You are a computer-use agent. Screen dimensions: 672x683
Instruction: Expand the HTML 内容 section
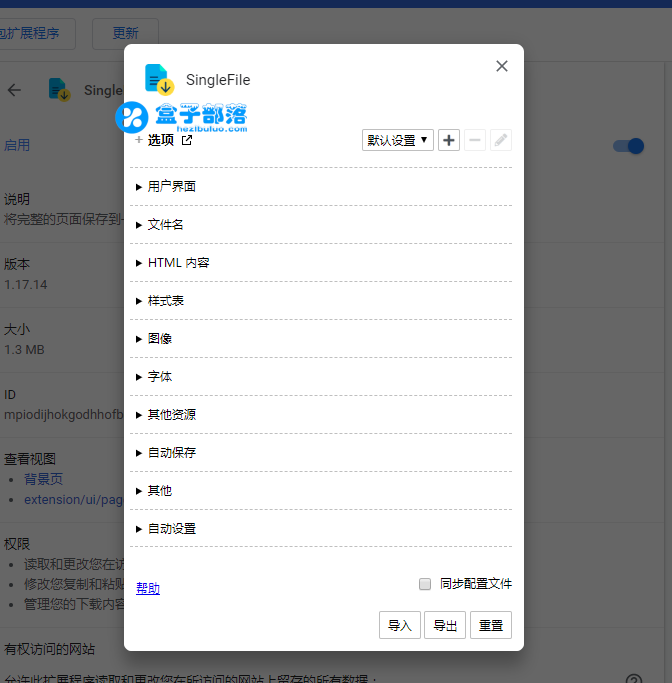(x=321, y=263)
